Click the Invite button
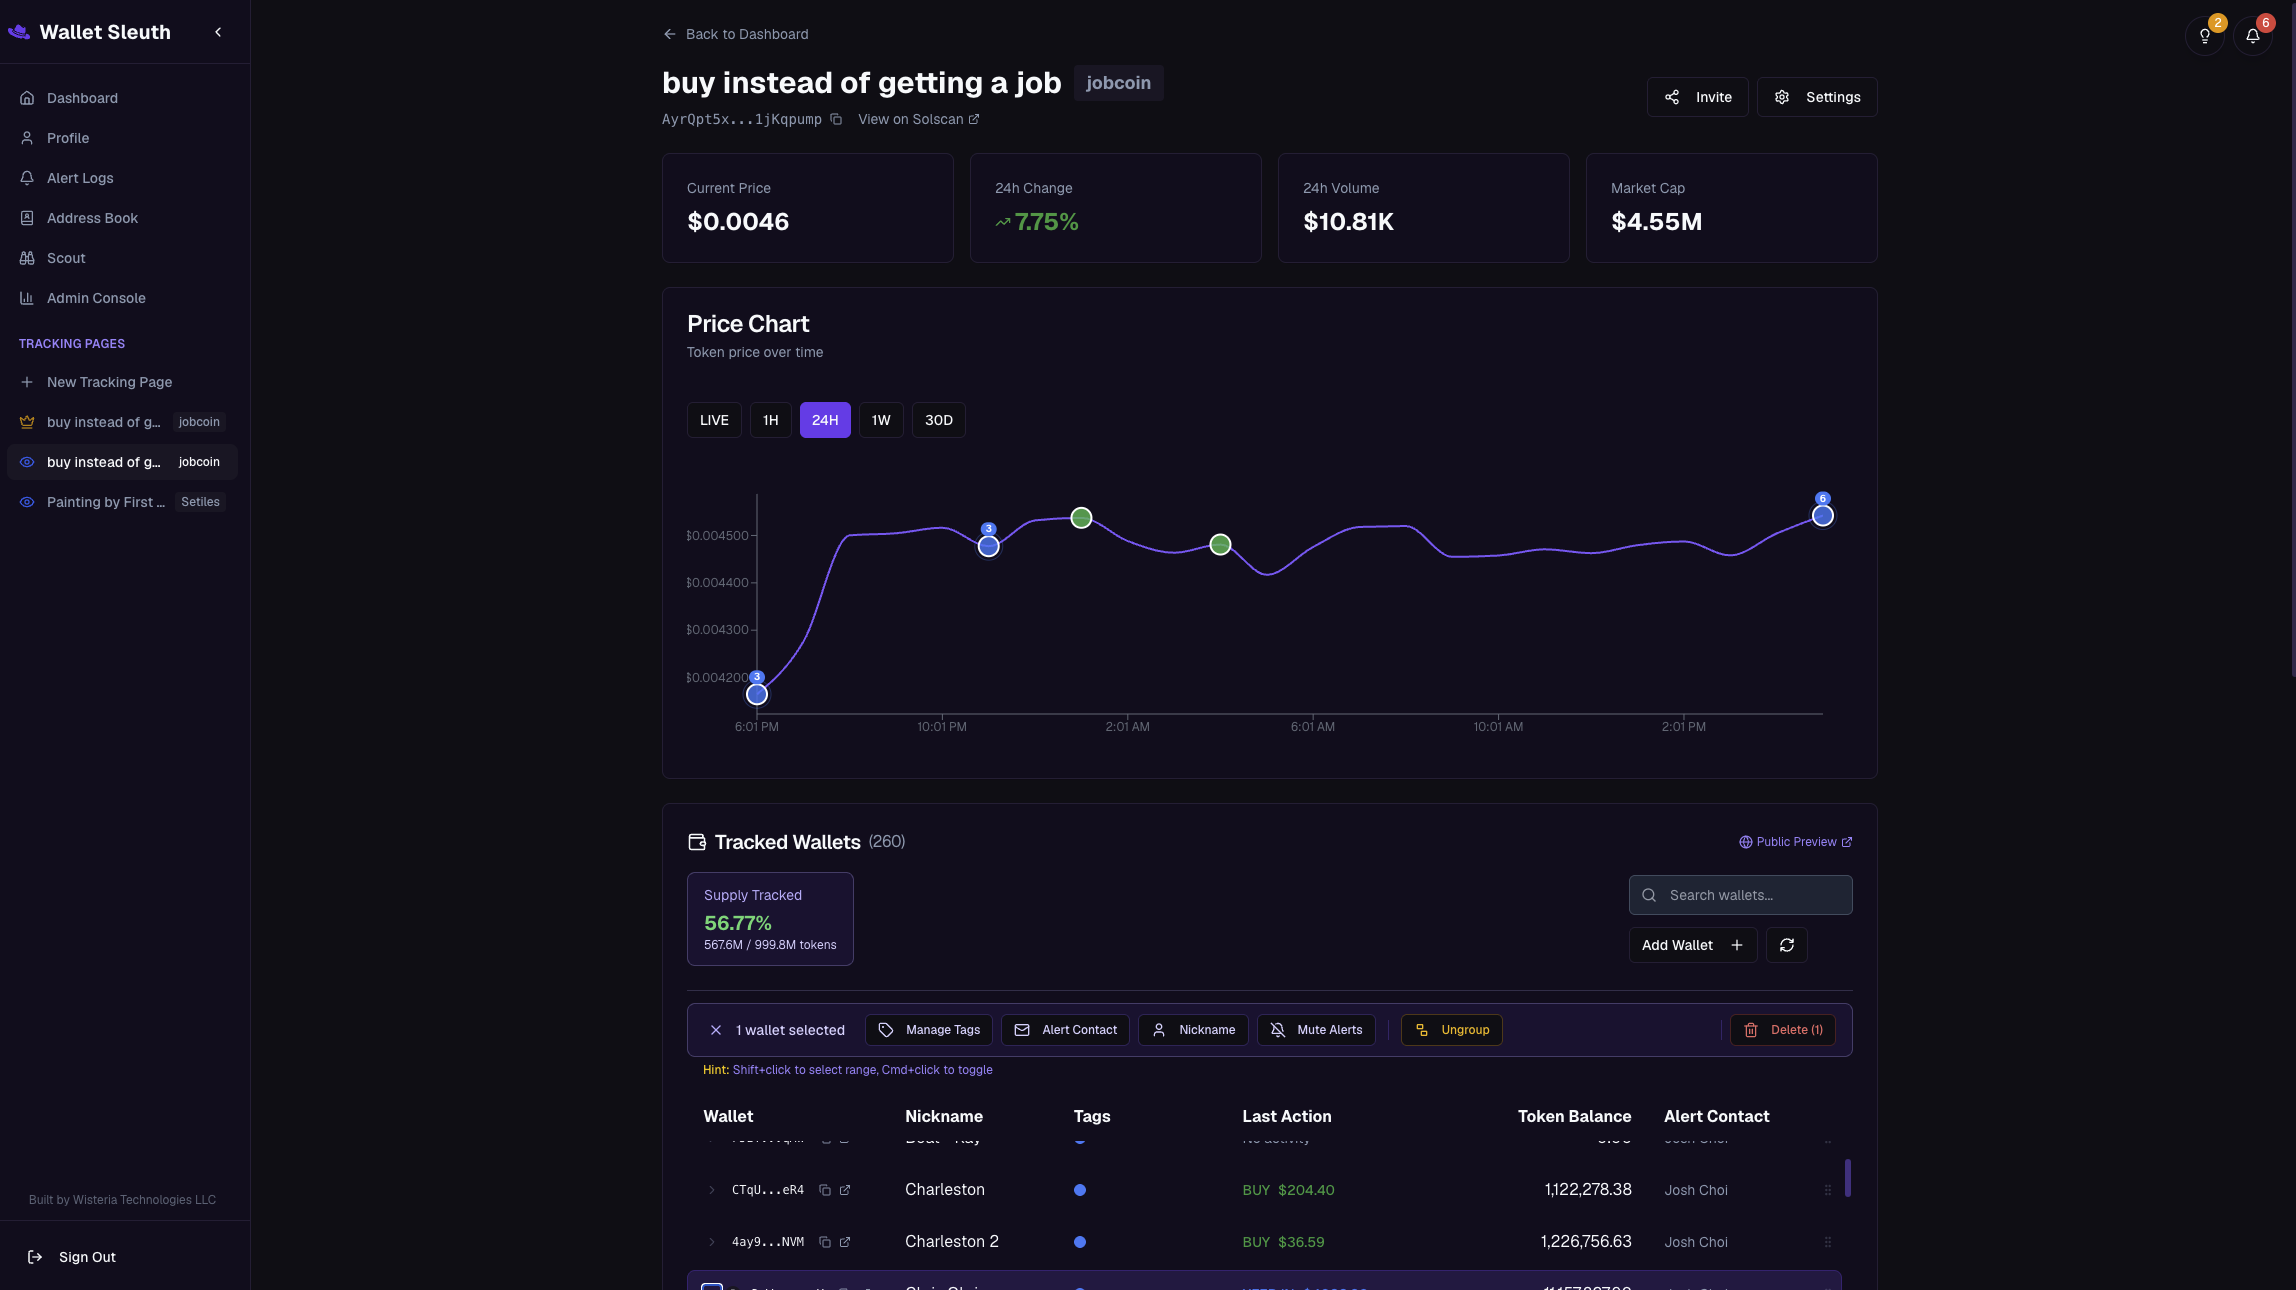Screen dimensions: 2296x1290 (x=1697, y=97)
